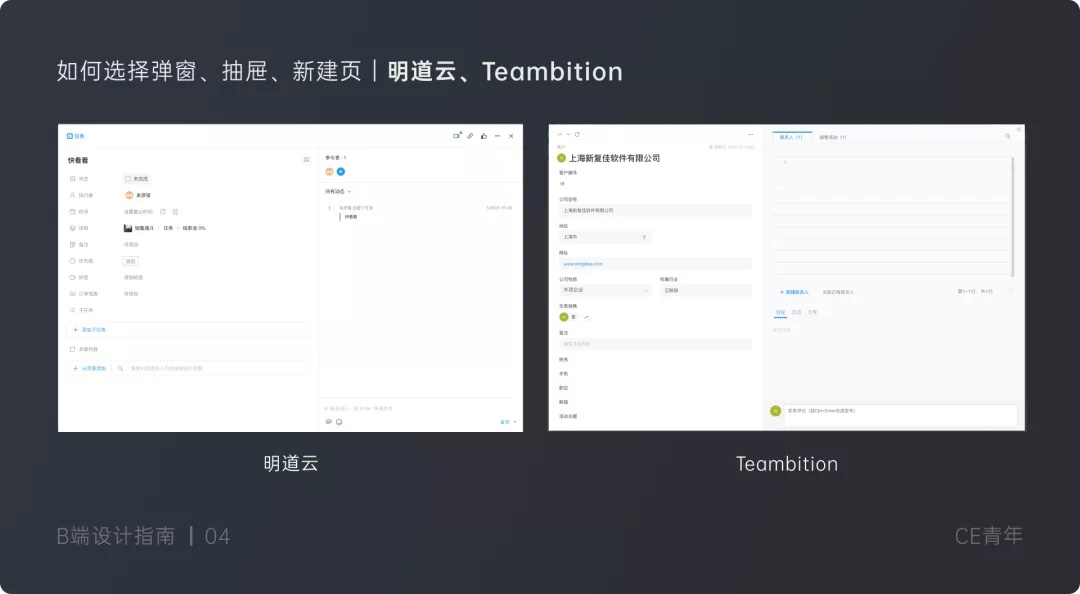Click the refresh icon in the Teambition header
The width and height of the screenshot is (1080, 594).
click(576, 133)
